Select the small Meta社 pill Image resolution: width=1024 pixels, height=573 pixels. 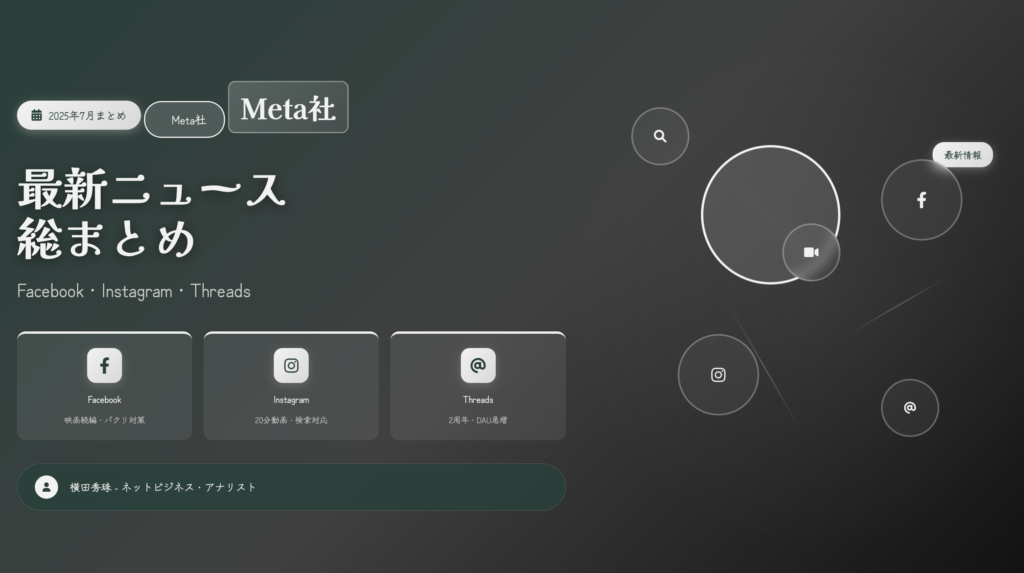click(185, 120)
